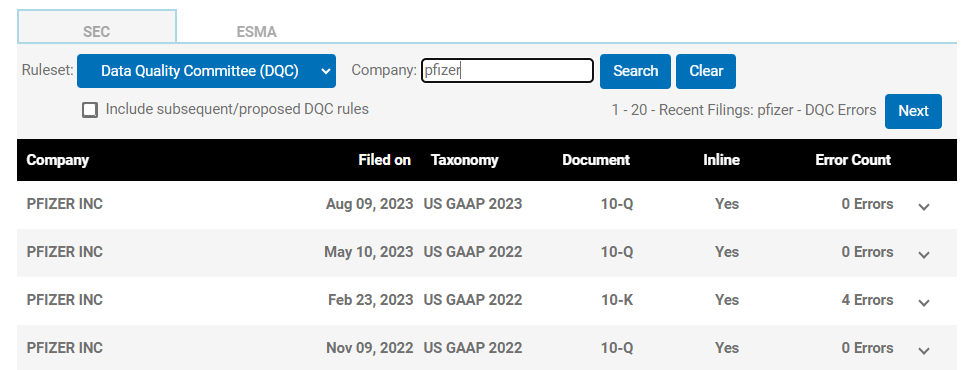Expand the Aug 09, 2023 filing row chevron
Image resolution: width=978 pixels, height=370 pixels.
pyautogui.click(x=924, y=207)
